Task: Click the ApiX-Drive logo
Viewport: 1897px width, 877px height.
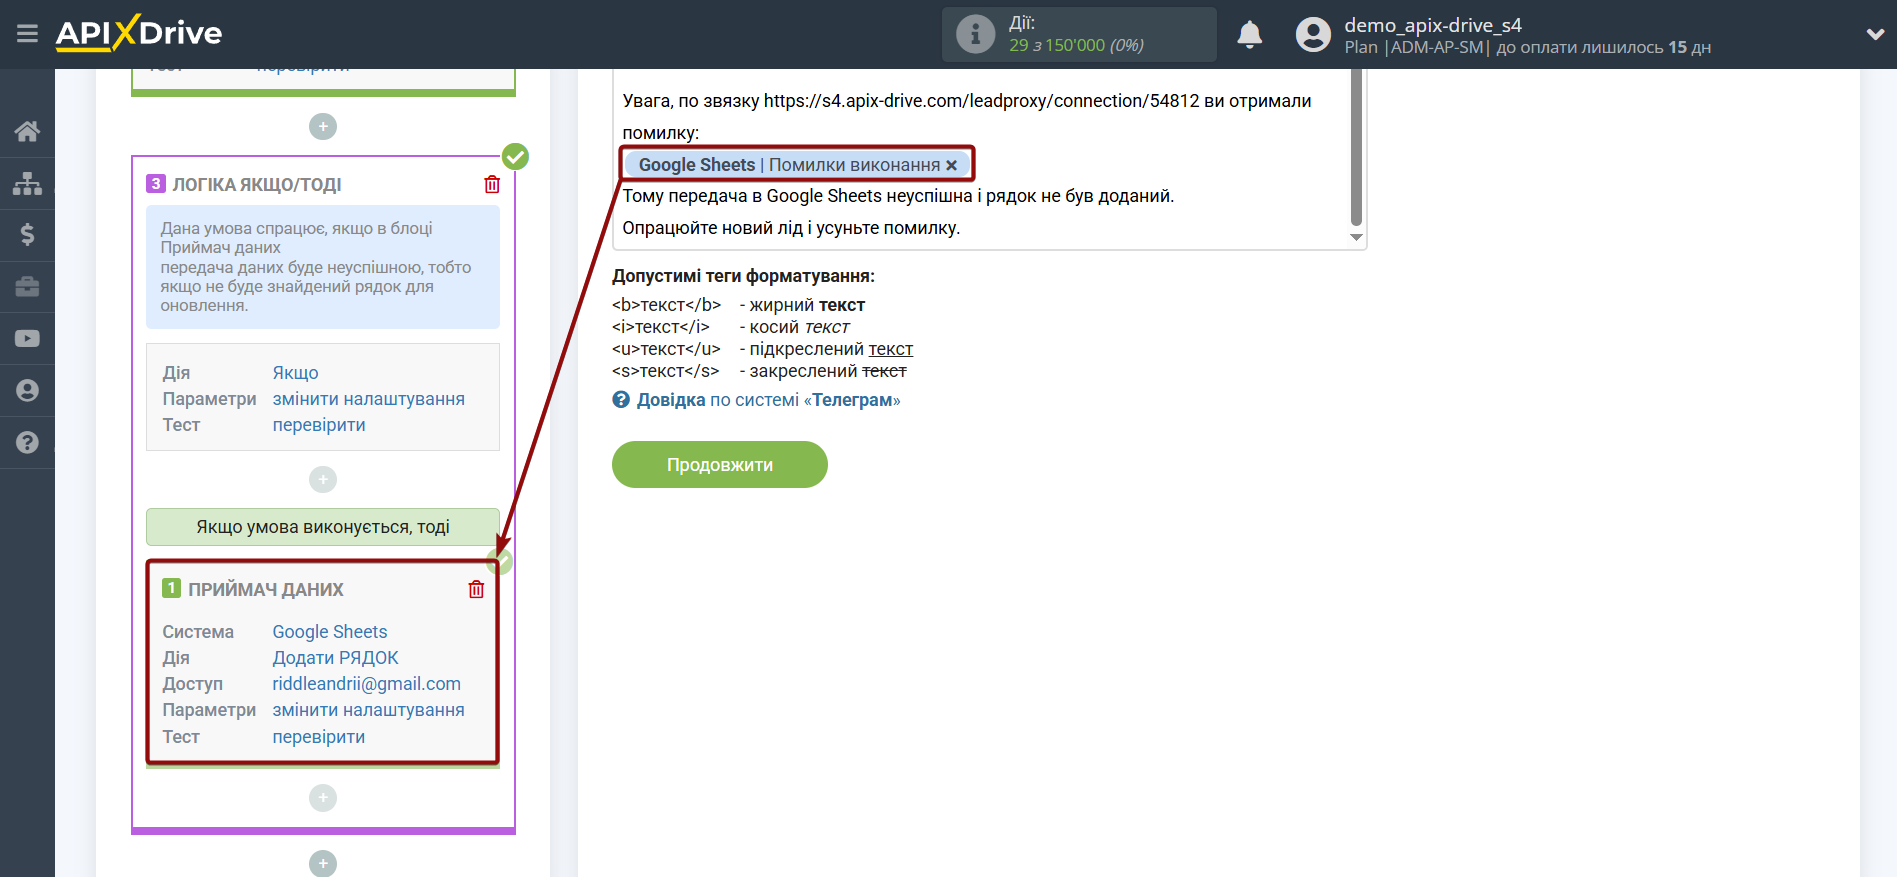Action: (139, 33)
